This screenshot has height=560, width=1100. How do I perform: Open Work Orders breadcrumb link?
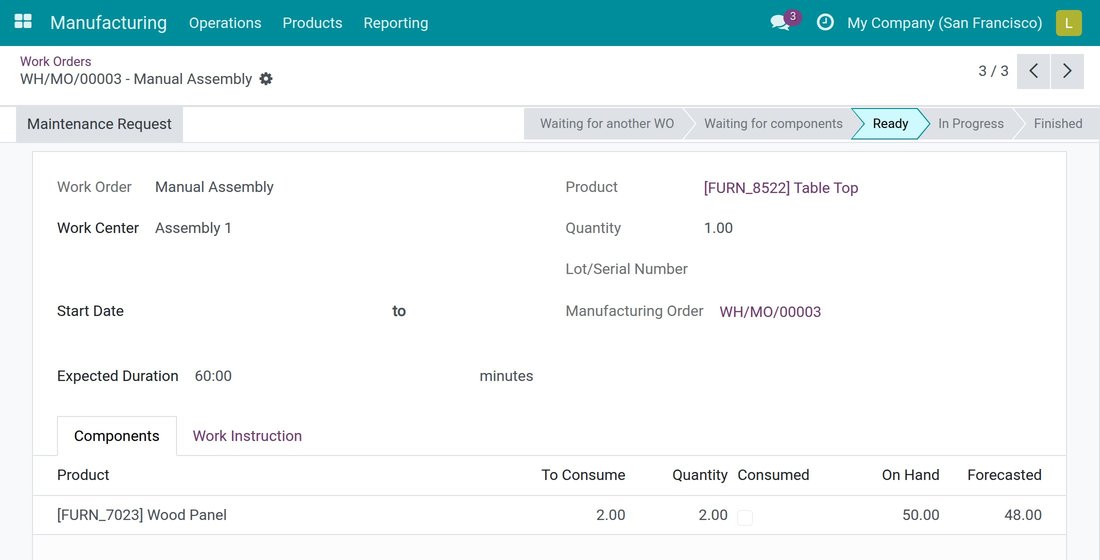coord(55,61)
